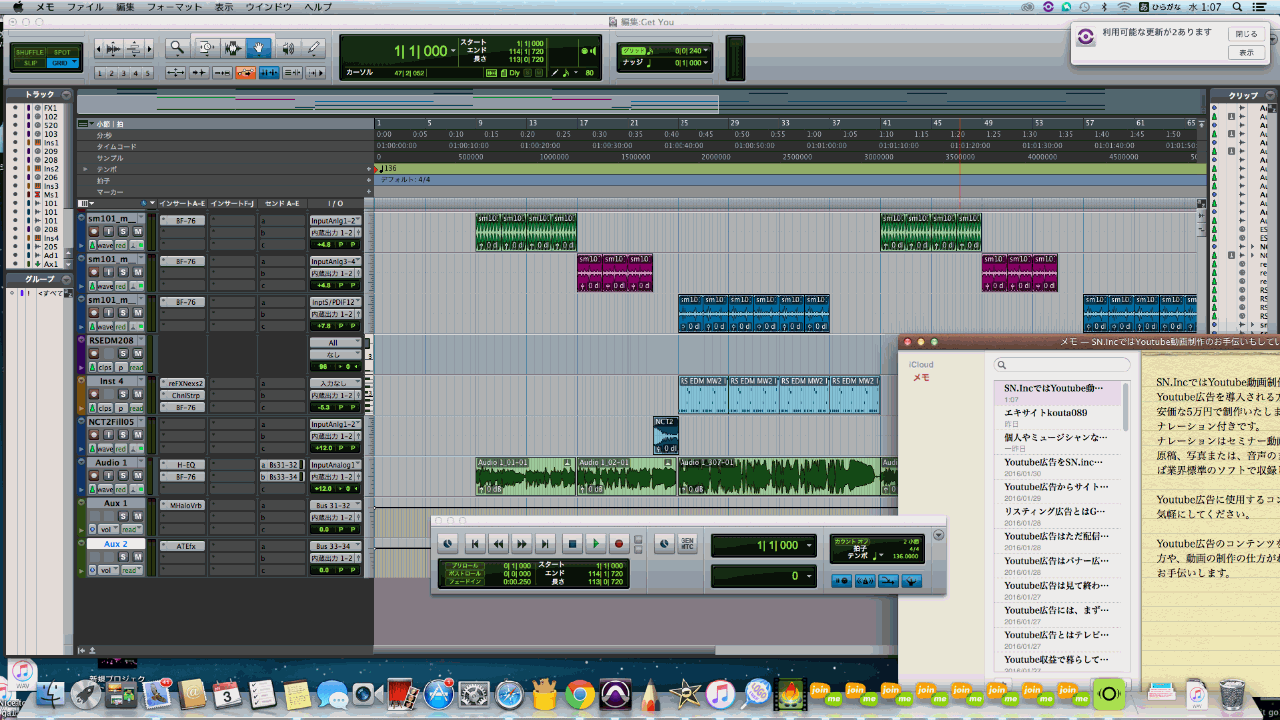Image resolution: width=1280 pixels, height=720 pixels.
Task: Open the main counter format dropdown arrow
Action: pyautogui.click(x=453, y=51)
